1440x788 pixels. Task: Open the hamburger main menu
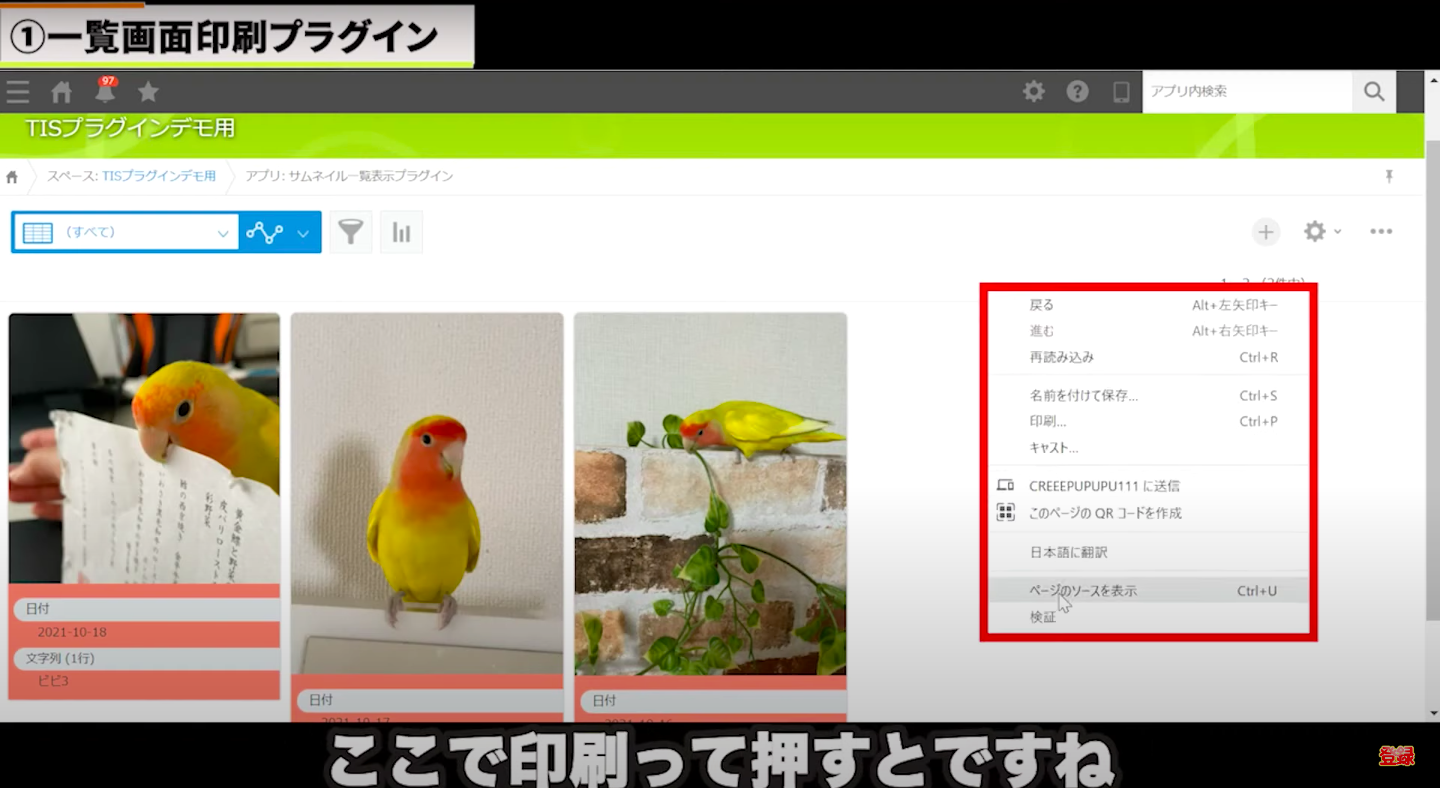pyautogui.click(x=17, y=92)
